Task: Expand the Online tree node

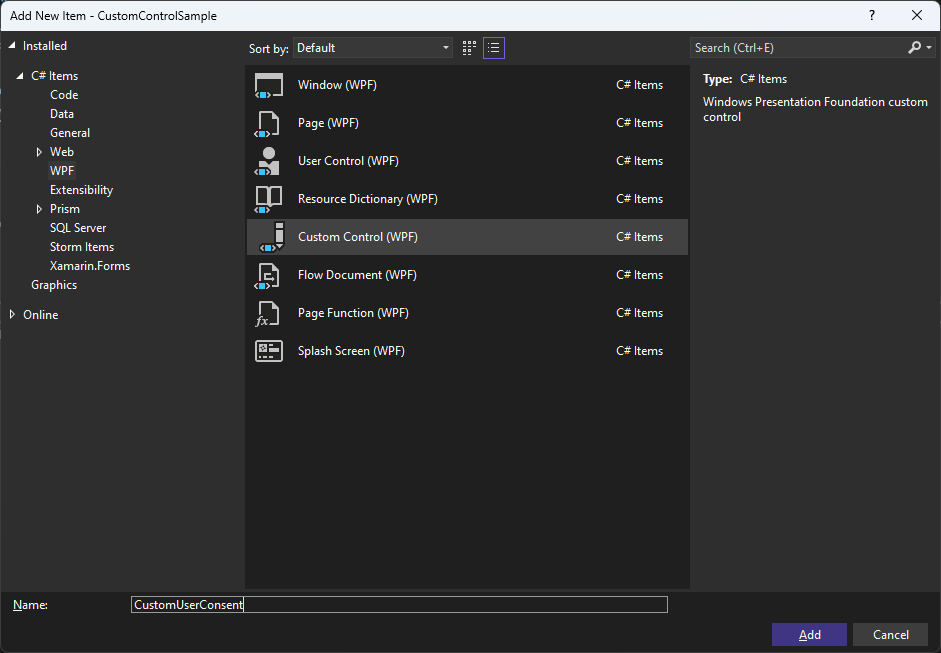Action: coord(12,314)
